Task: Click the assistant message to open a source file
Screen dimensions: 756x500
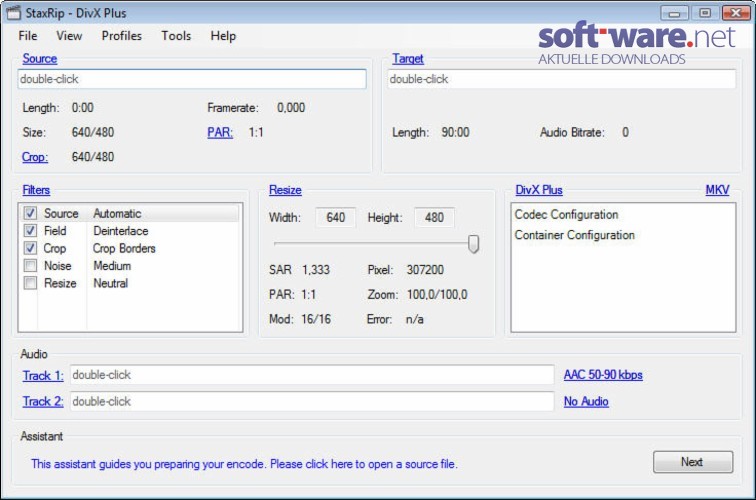Action: [x=244, y=464]
